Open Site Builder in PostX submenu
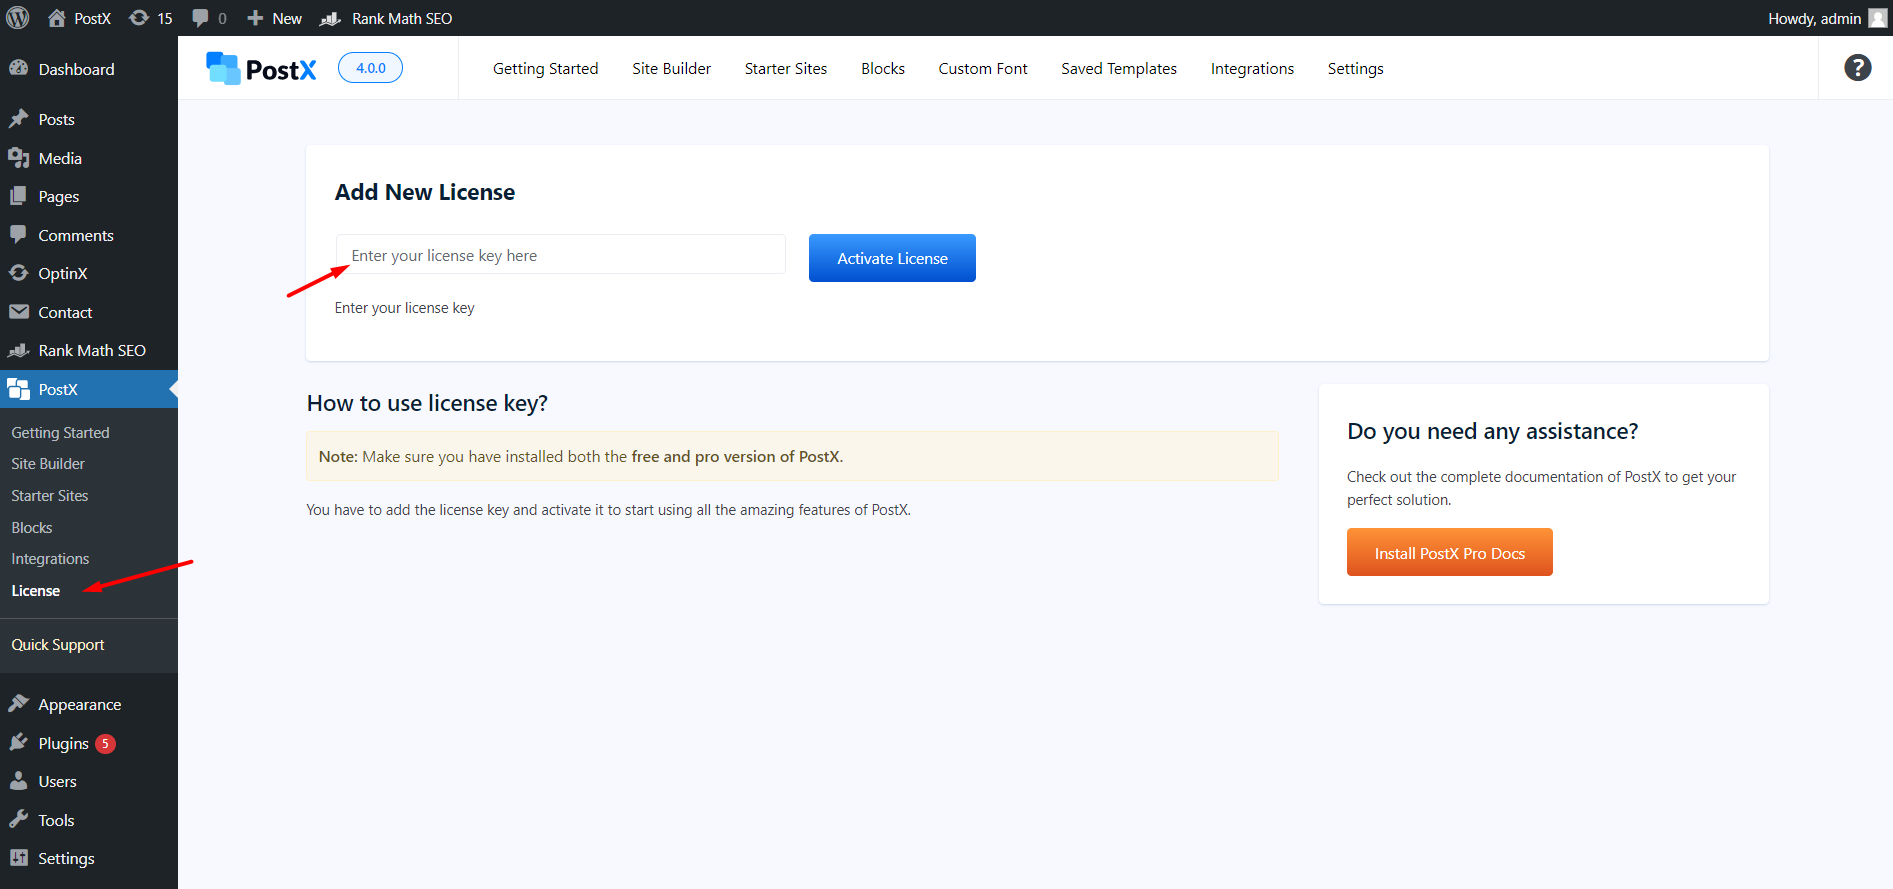This screenshot has width=1893, height=889. click(48, 464)
